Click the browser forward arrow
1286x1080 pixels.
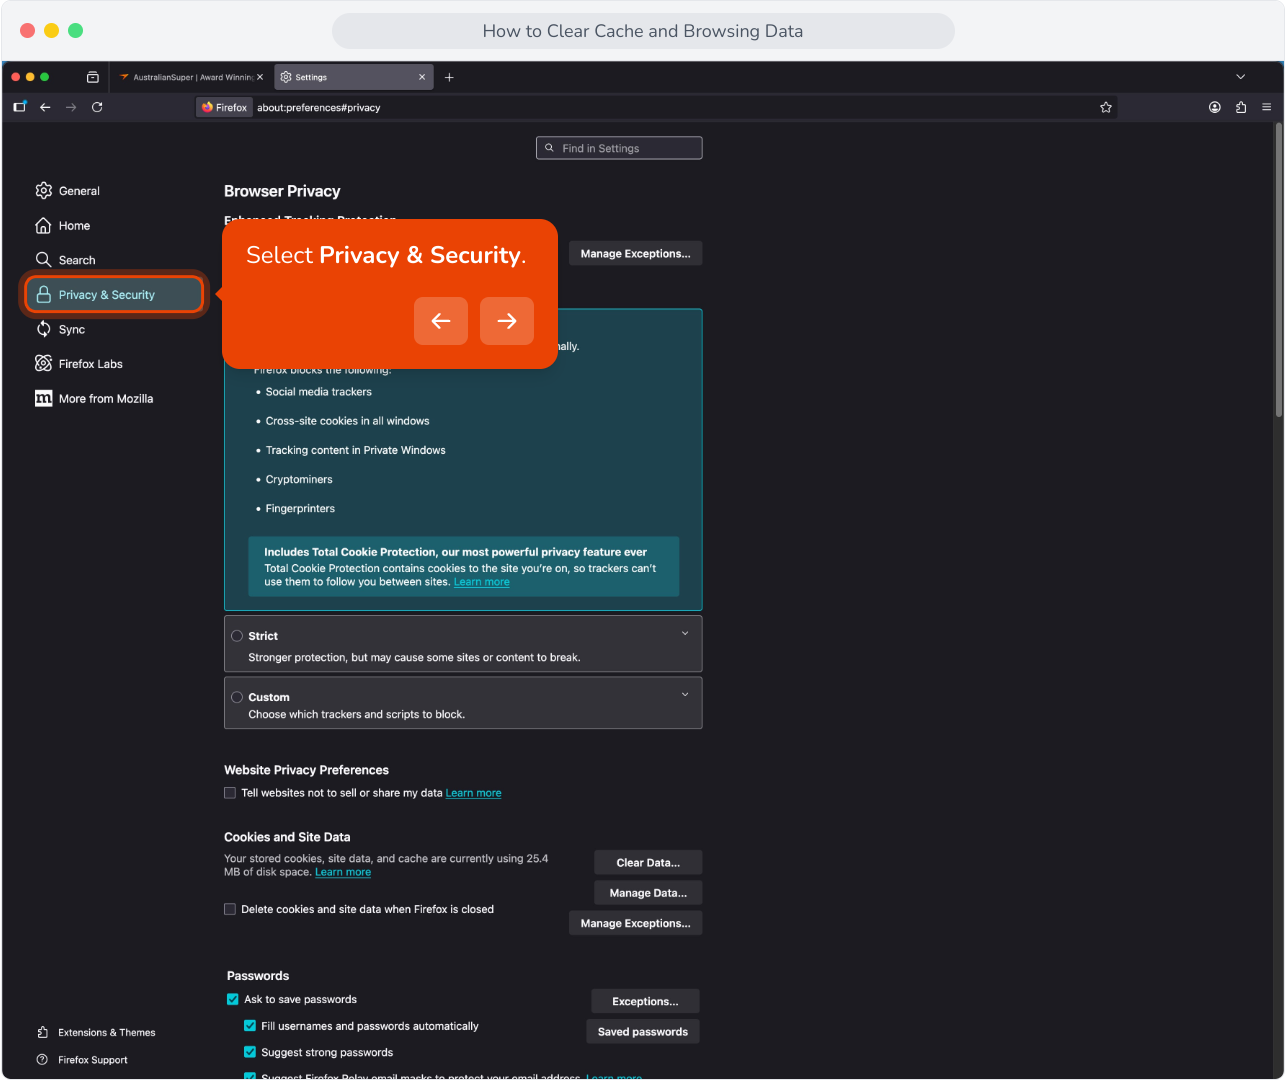pyautogui.click(x=71, y=107)
